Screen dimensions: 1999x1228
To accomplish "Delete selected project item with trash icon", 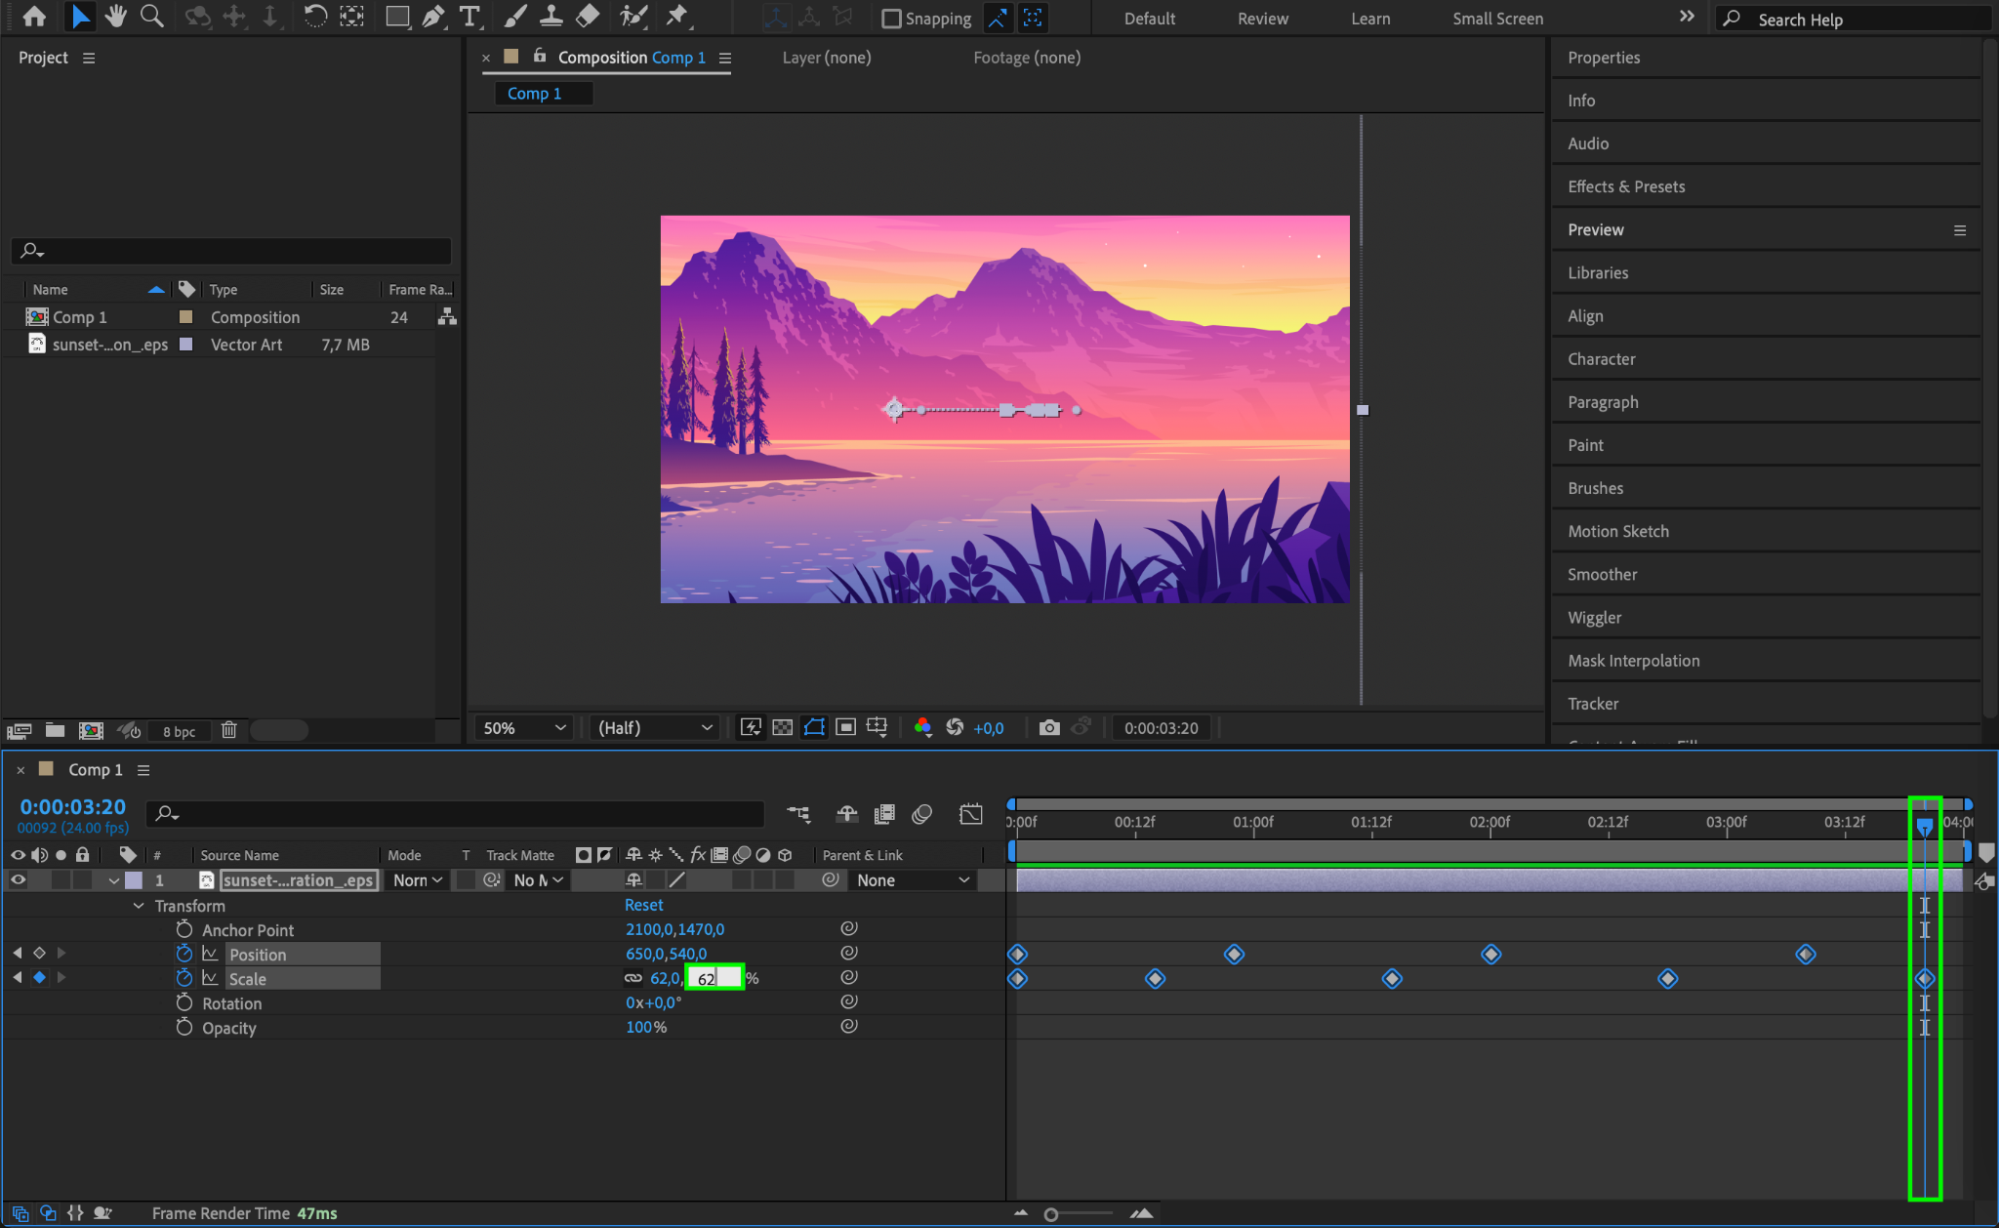I will [229, 730].
